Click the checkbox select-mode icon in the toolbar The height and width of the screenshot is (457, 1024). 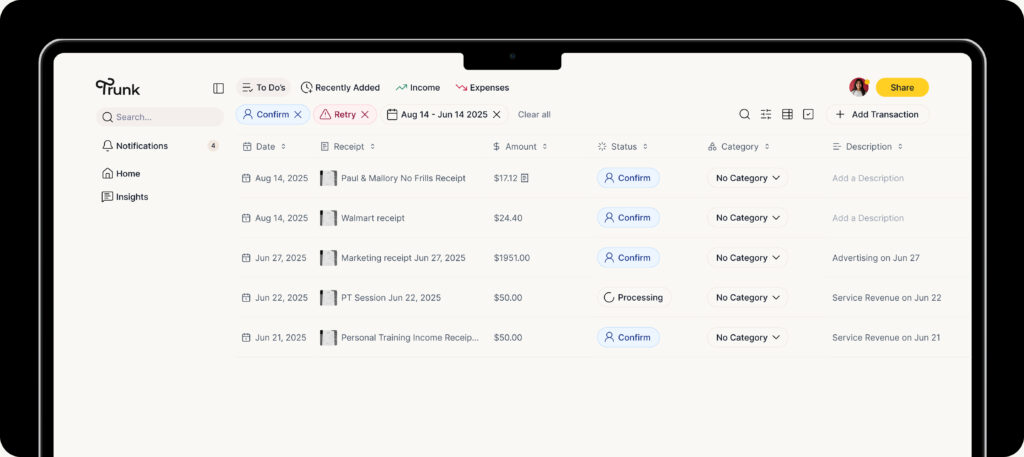tap(808, 114)
